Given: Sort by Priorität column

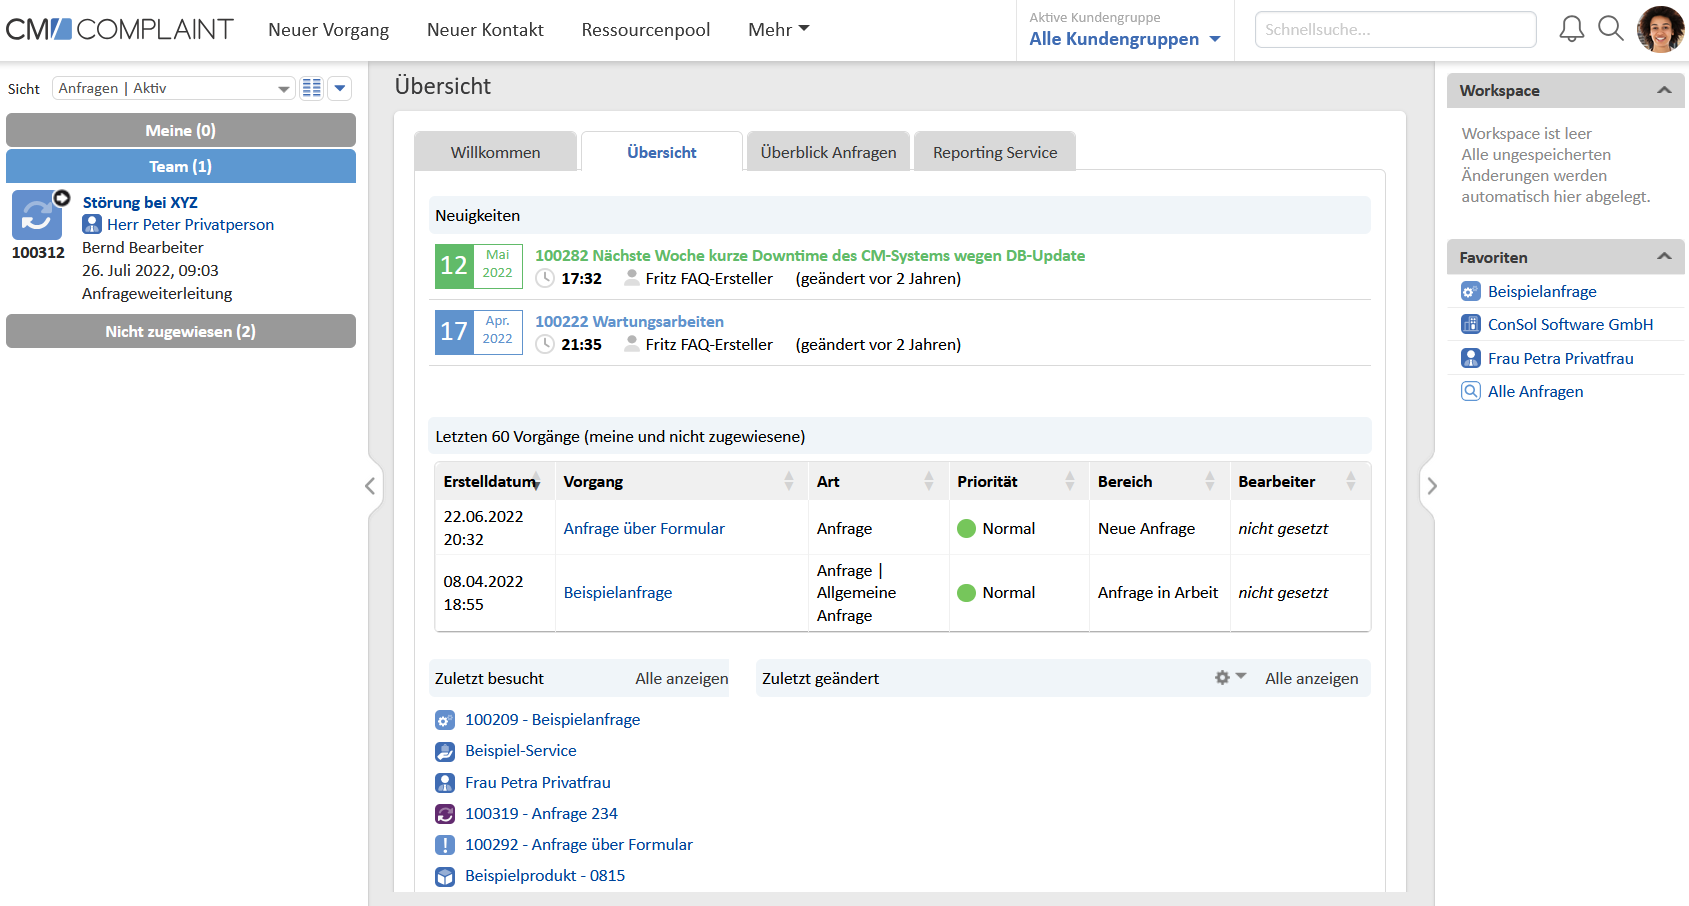Looking at the screenshot, I should coord(1019,481).
